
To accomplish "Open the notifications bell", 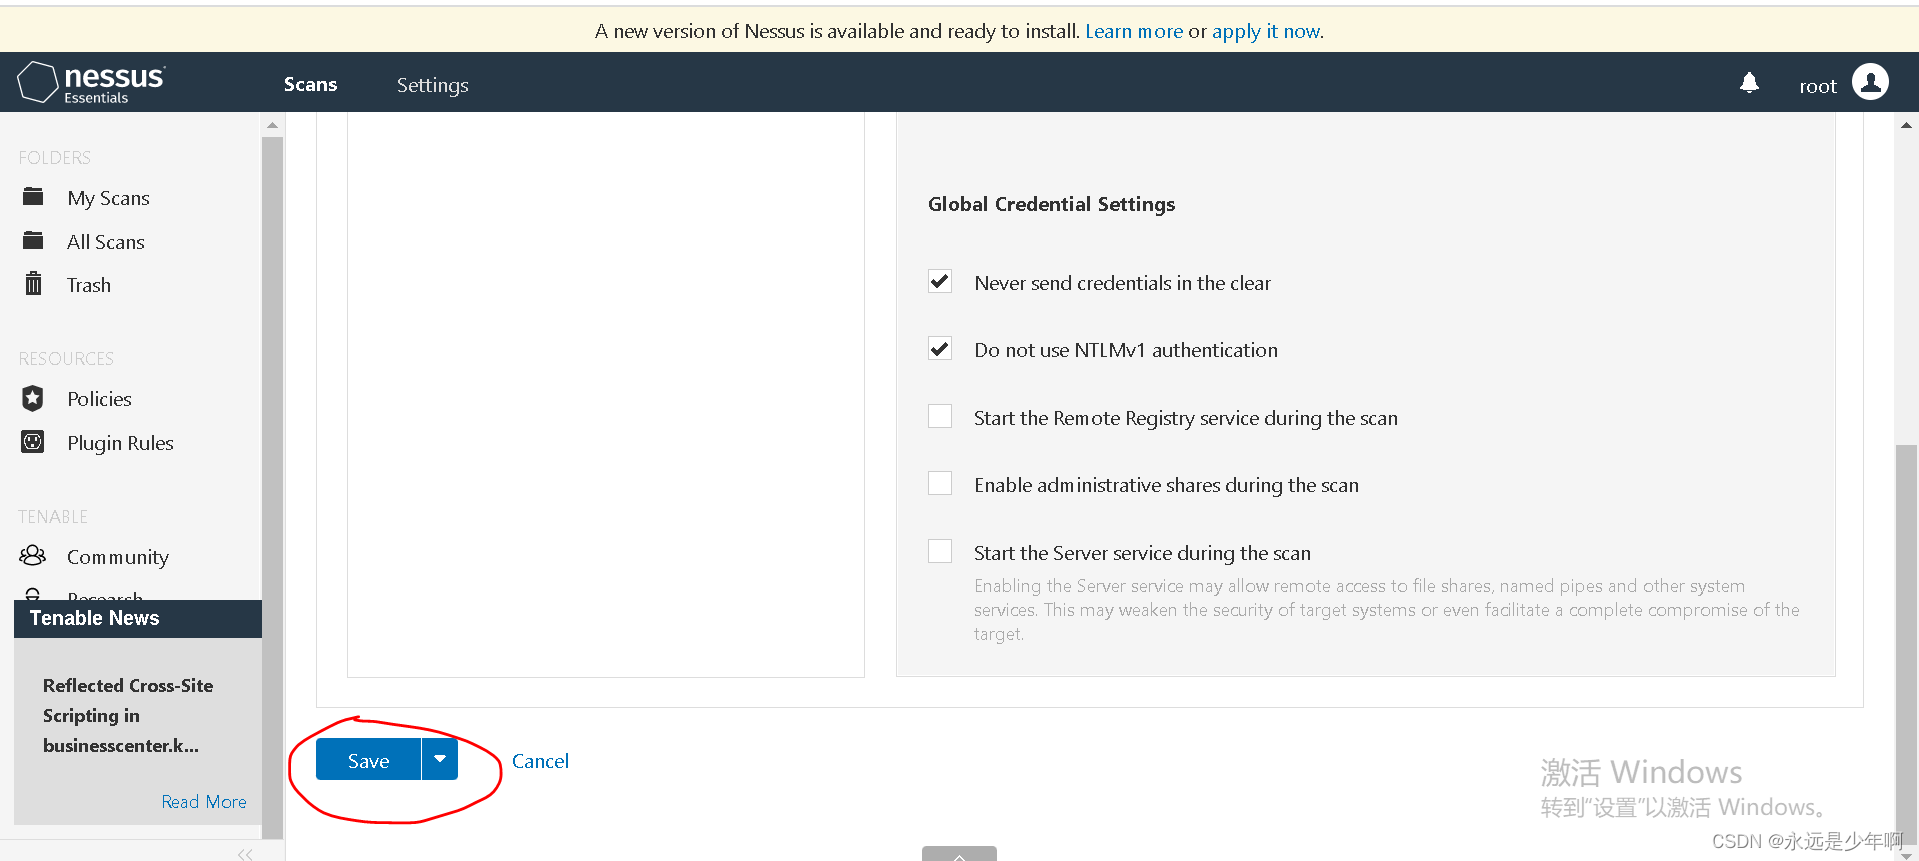I will (x=1749, y=83).
